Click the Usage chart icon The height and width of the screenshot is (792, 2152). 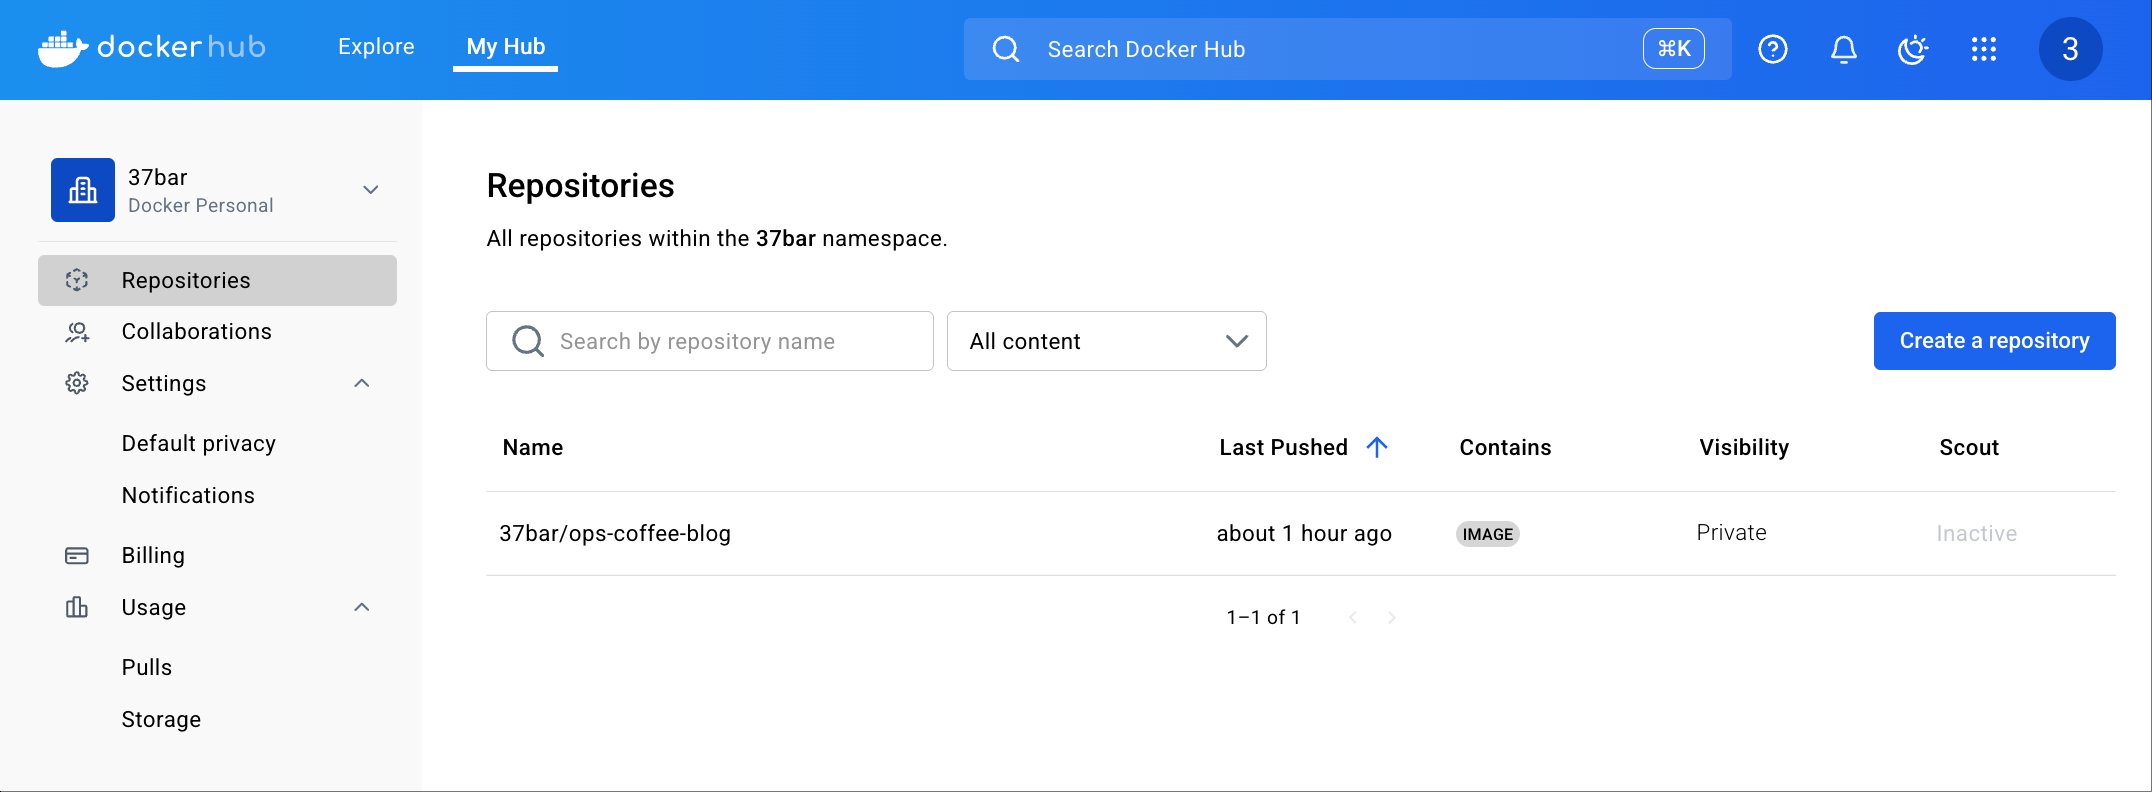coord(77,607)
